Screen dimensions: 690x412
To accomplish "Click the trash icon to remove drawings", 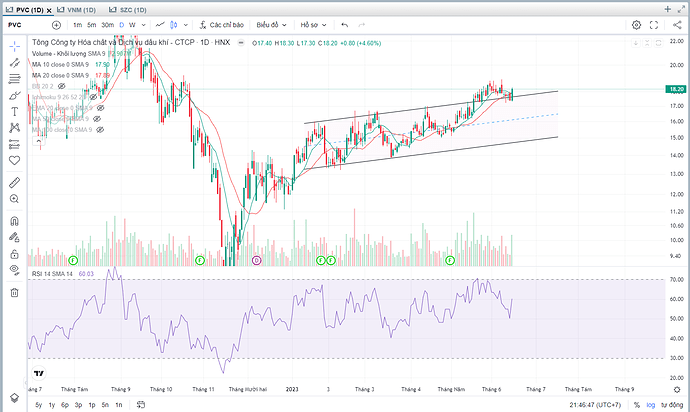I will point(15,292).
